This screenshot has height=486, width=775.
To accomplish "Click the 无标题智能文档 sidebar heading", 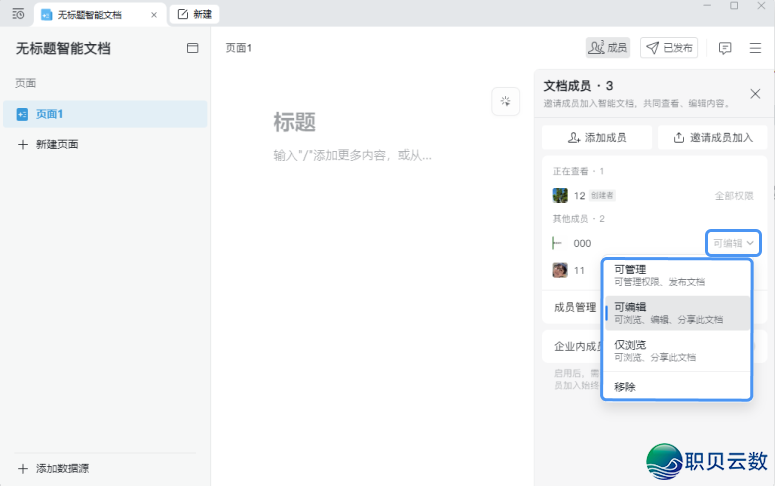I will click(x=63, y=48).
